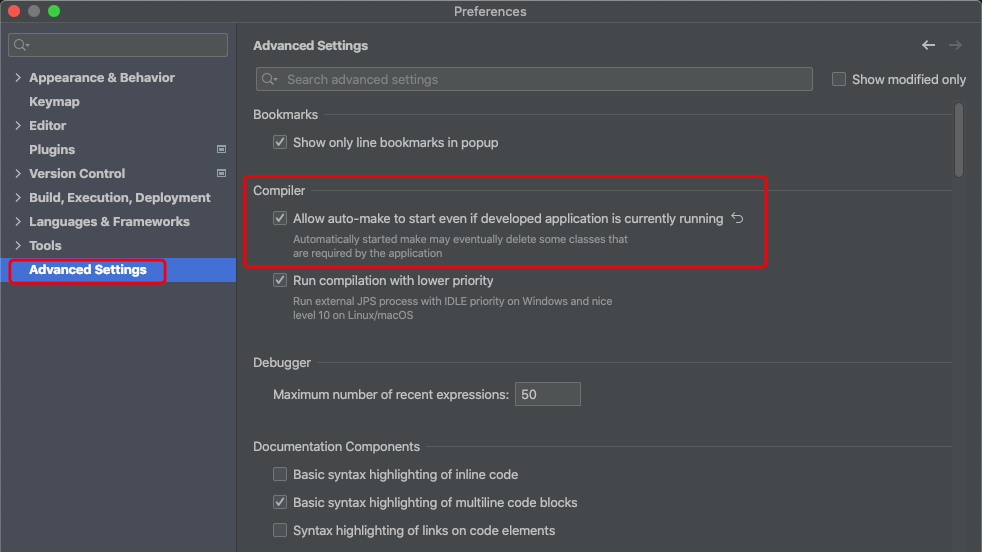Reset auto-make setting with revert arrow
This screenshot has width=982, height=552.
tap(737, 218)
